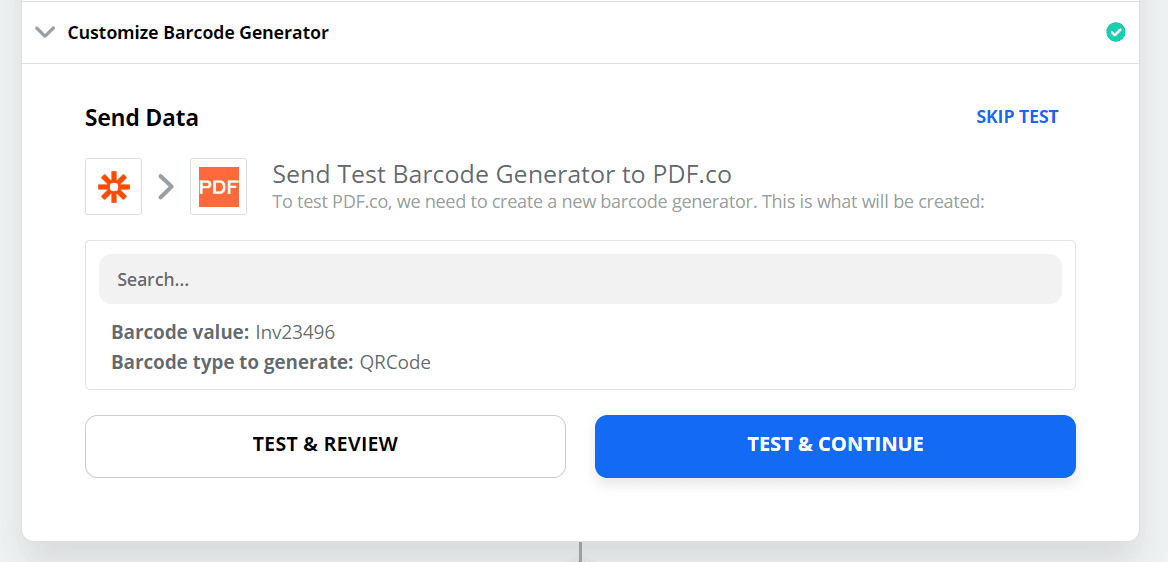Click the description text about creating barcode generator
This screenshot has width=1168, height=562.
coord(628,201)
